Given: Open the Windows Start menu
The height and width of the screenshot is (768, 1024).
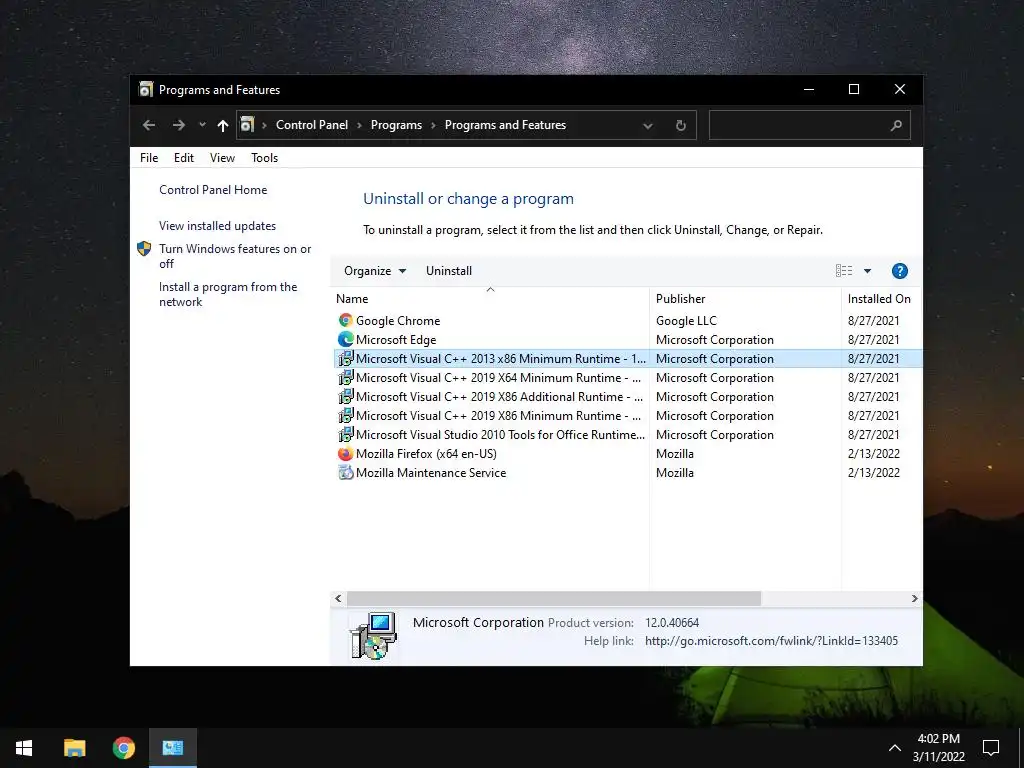Looking at the screenshot, I should [x=24, y=748].
